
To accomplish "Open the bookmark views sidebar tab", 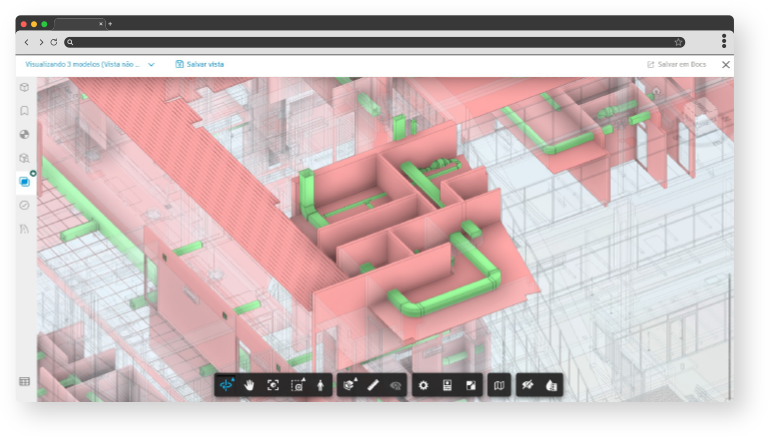I will [x=24, y=110].
